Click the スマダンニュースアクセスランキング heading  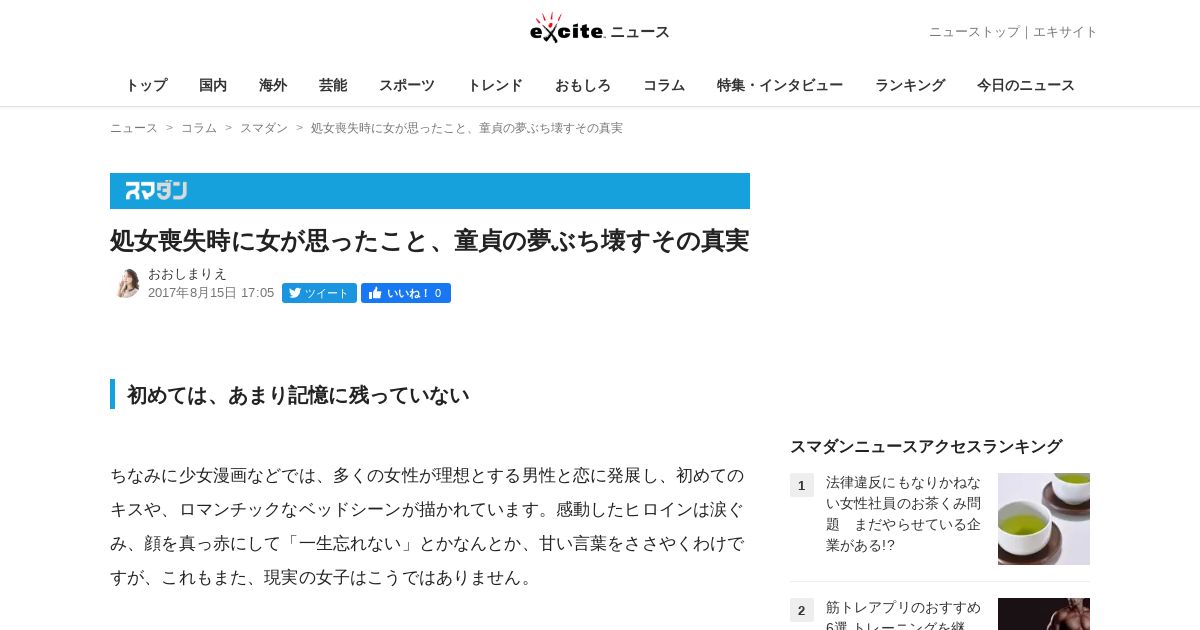pos(926,446)
